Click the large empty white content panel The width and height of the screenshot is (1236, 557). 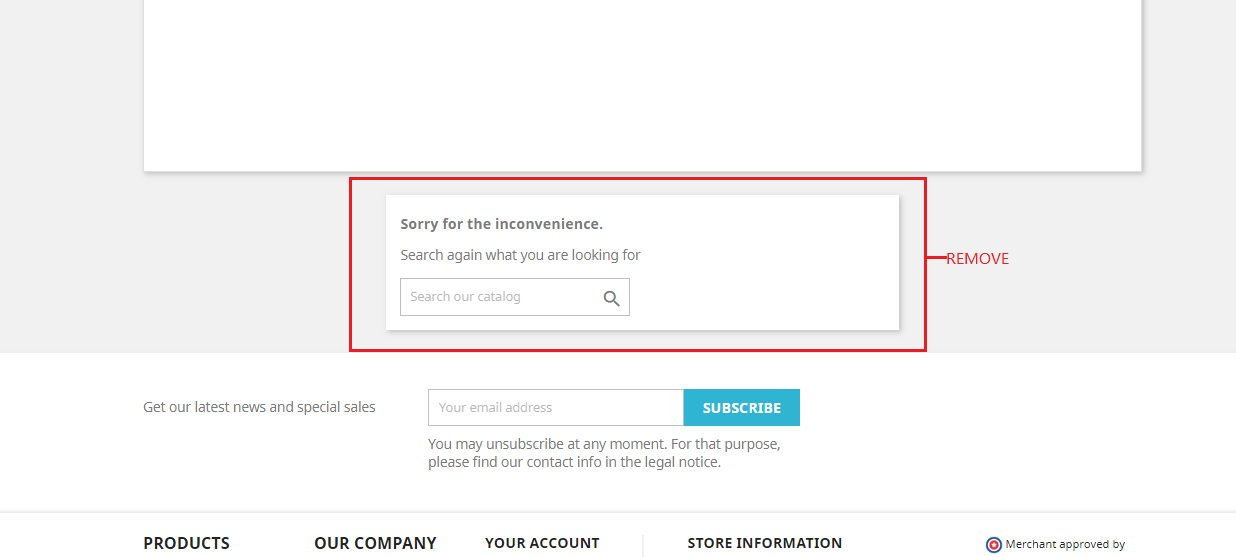point(642,85)
